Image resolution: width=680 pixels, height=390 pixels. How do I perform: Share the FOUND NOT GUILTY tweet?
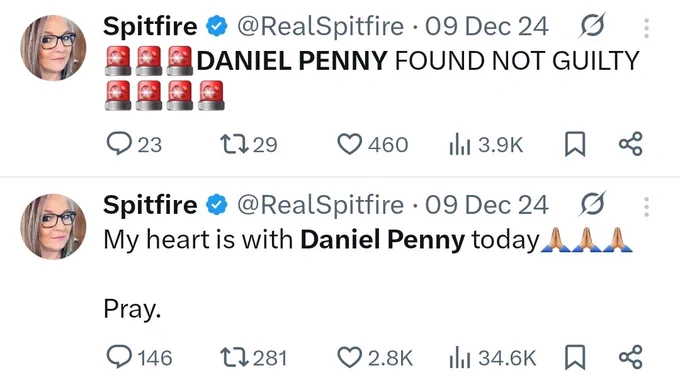tap(631, 144)
